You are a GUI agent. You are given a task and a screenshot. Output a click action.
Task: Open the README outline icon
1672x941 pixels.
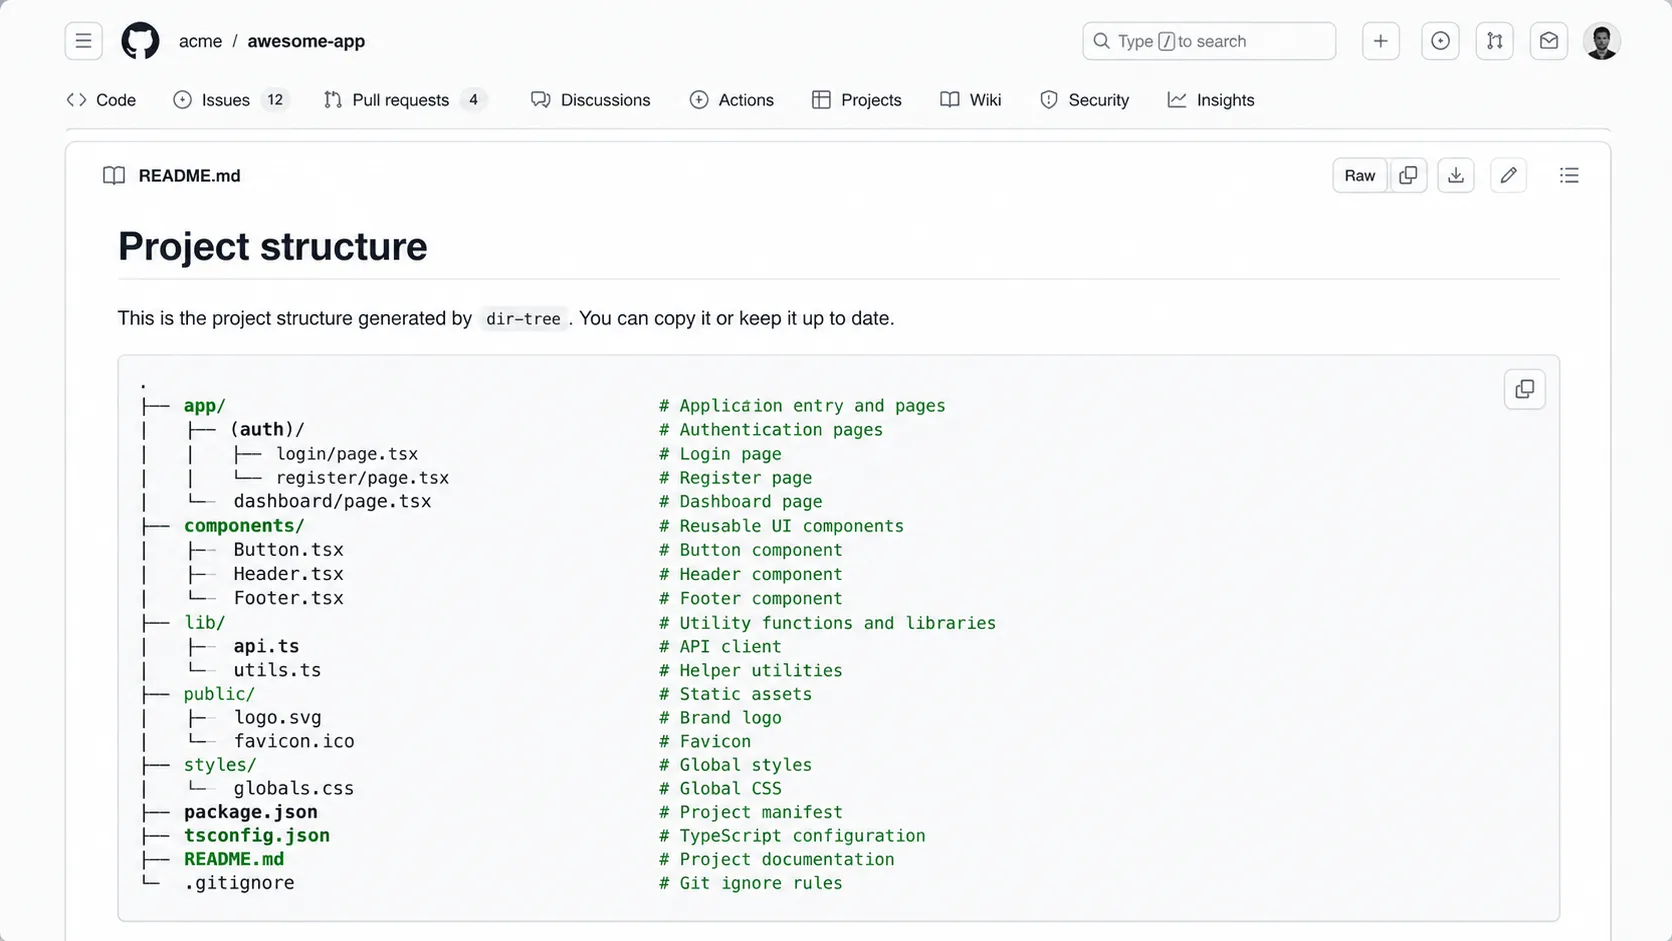1569,175
